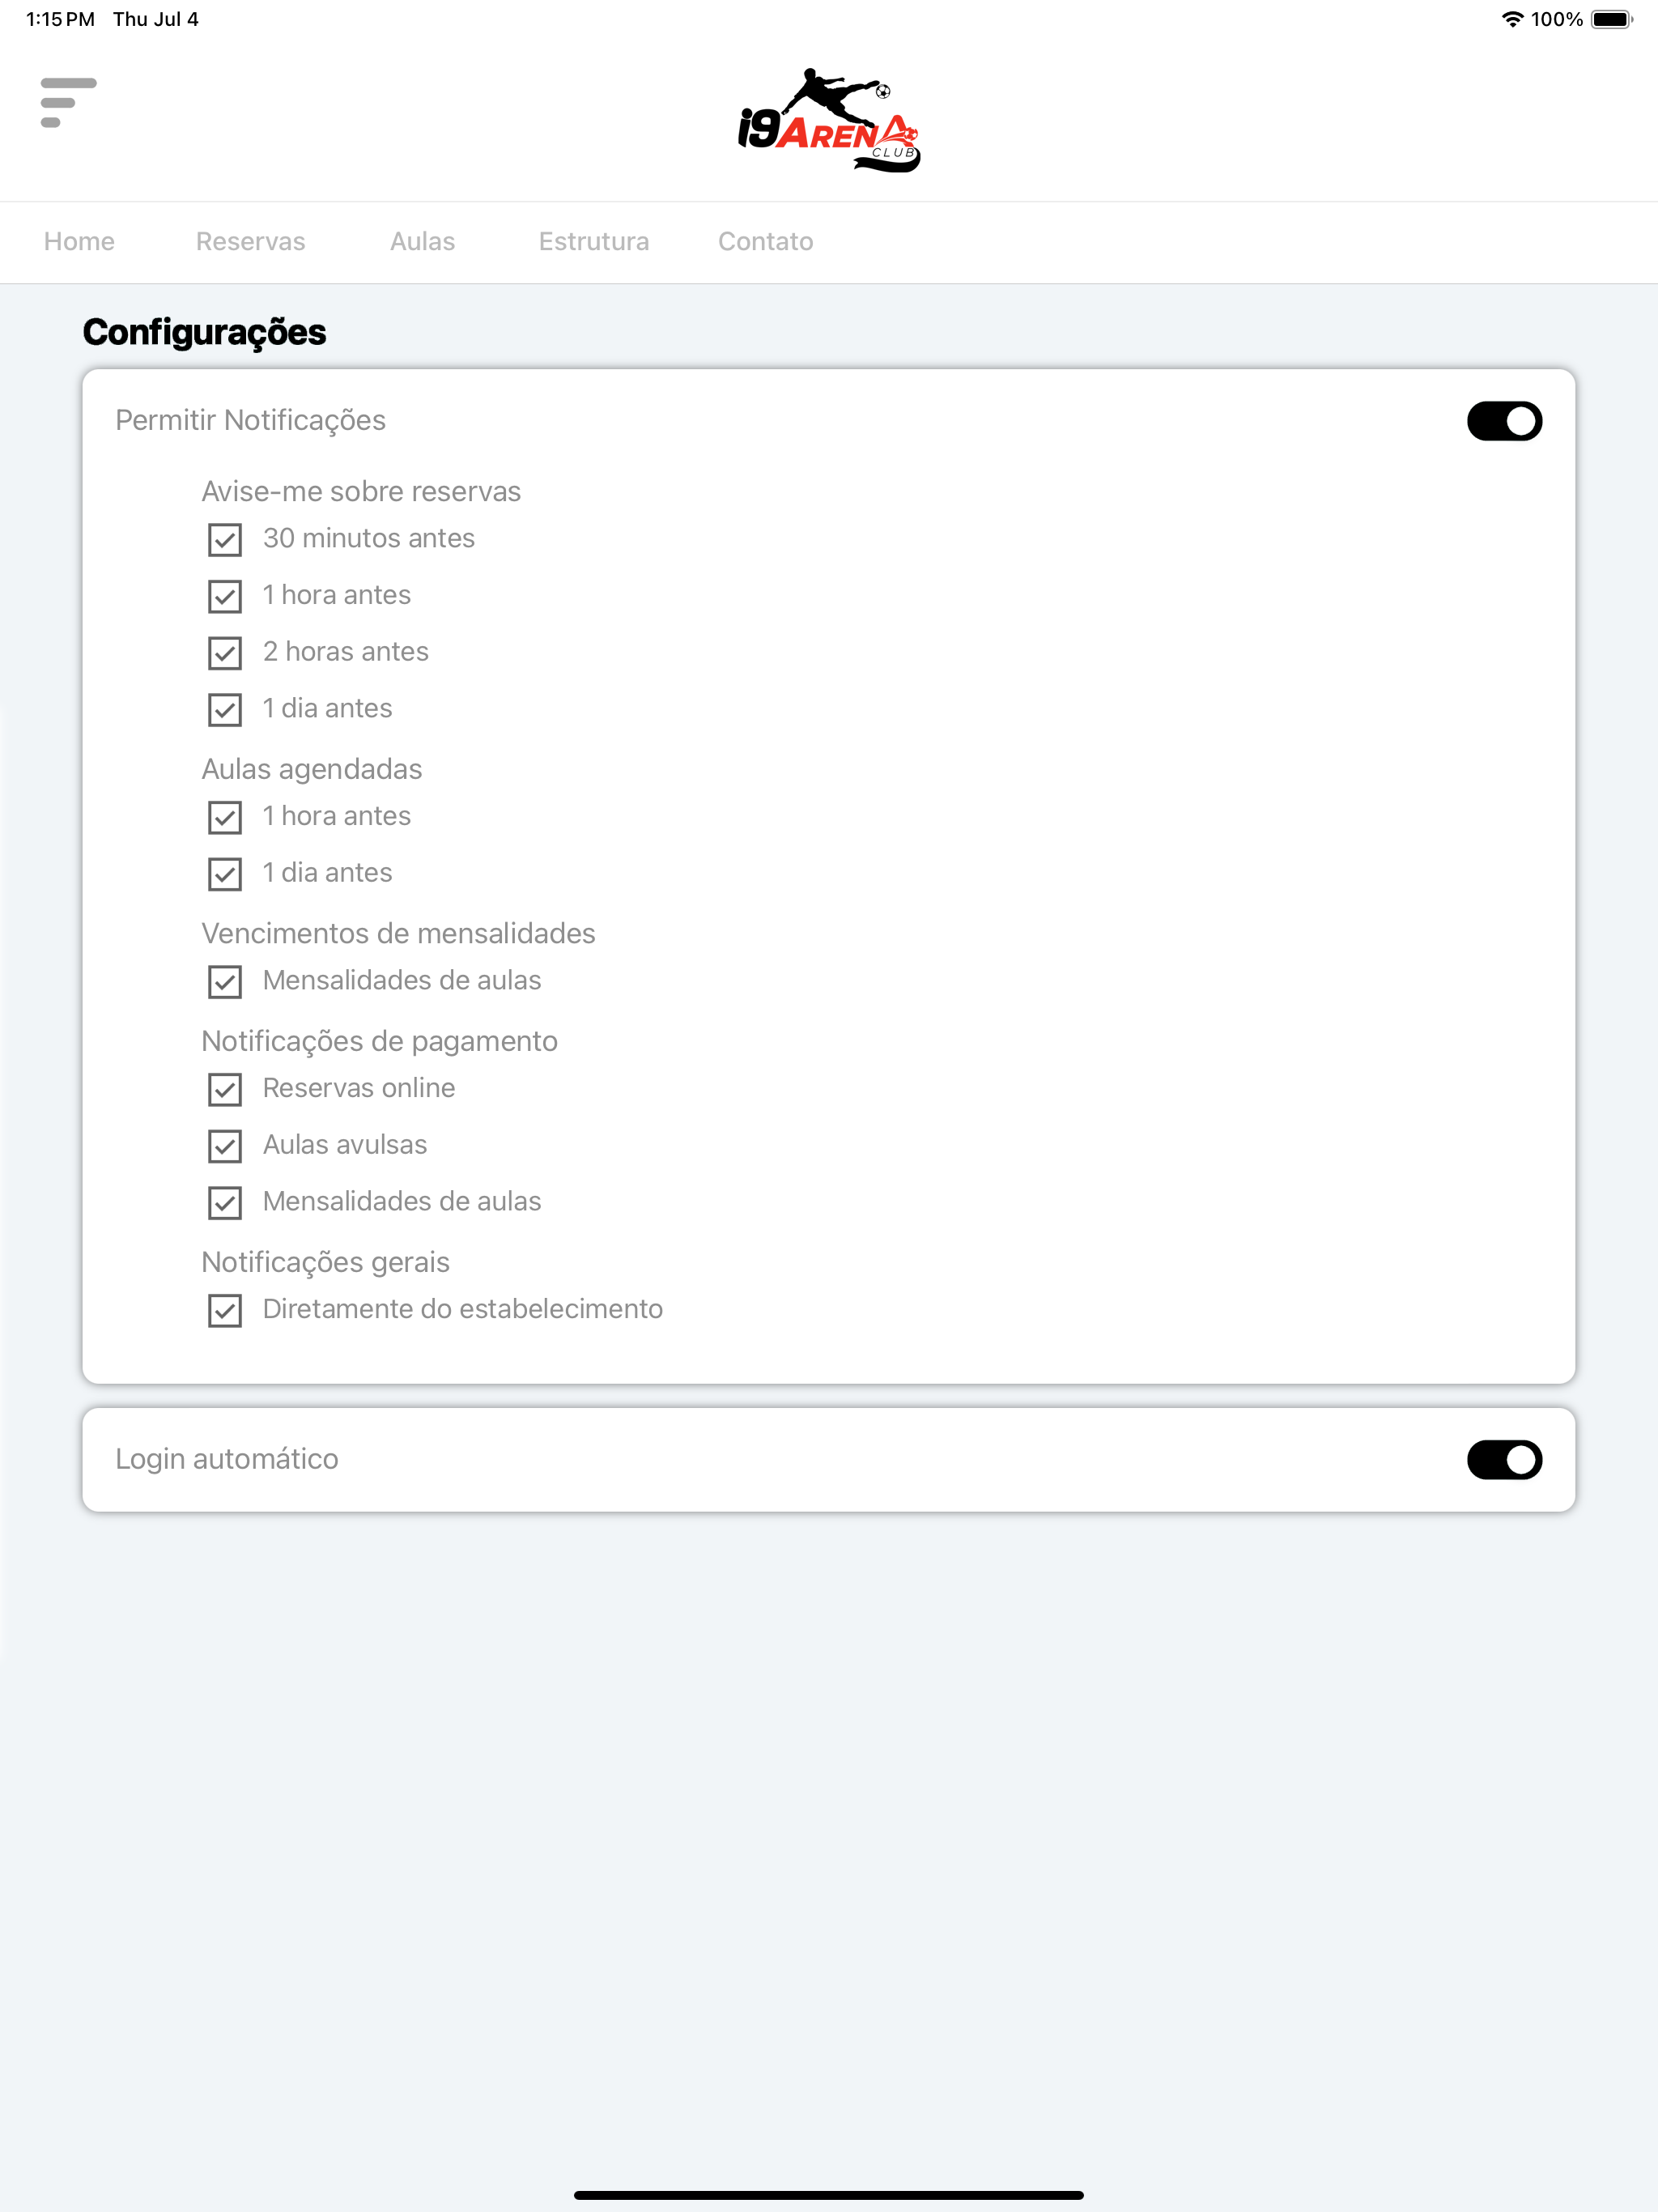1658x2212 pixels.
Task: Disable the Permitir Notificações switch
Action: click(1504, 421)
